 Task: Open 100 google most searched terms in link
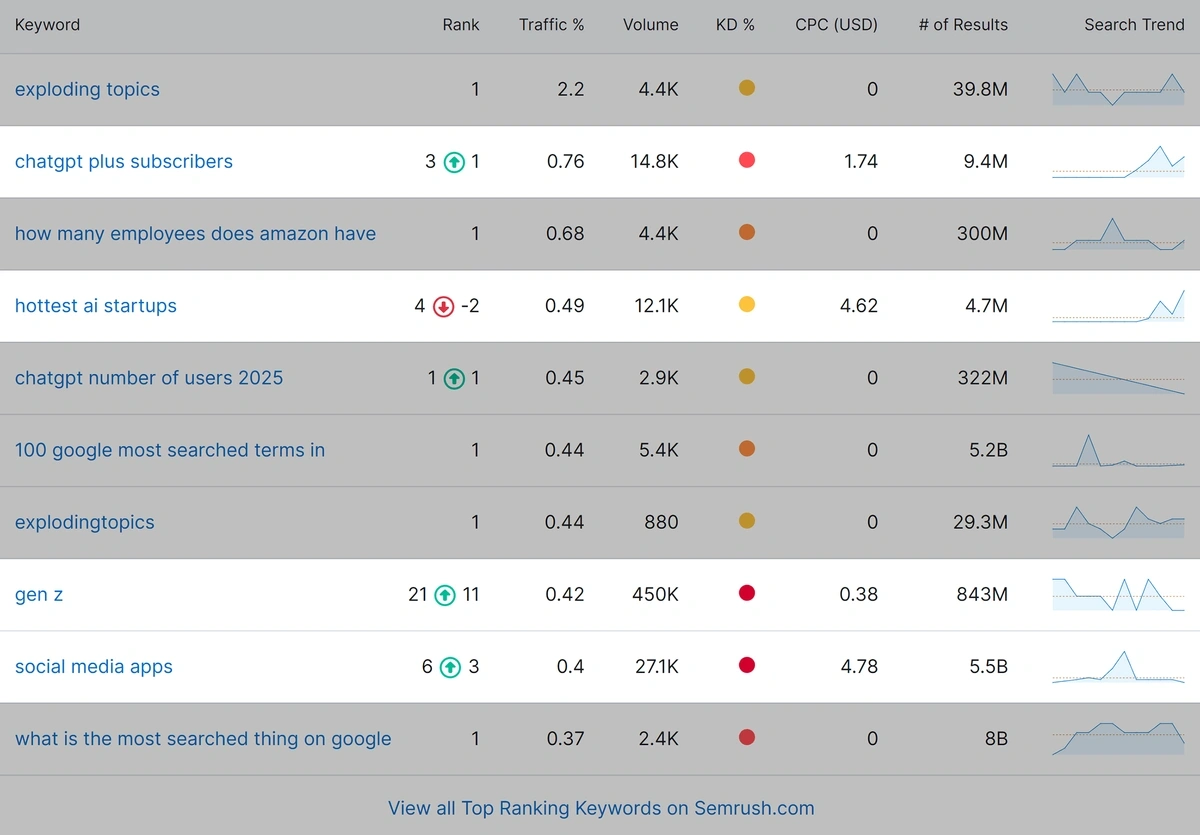coord(170,450)
